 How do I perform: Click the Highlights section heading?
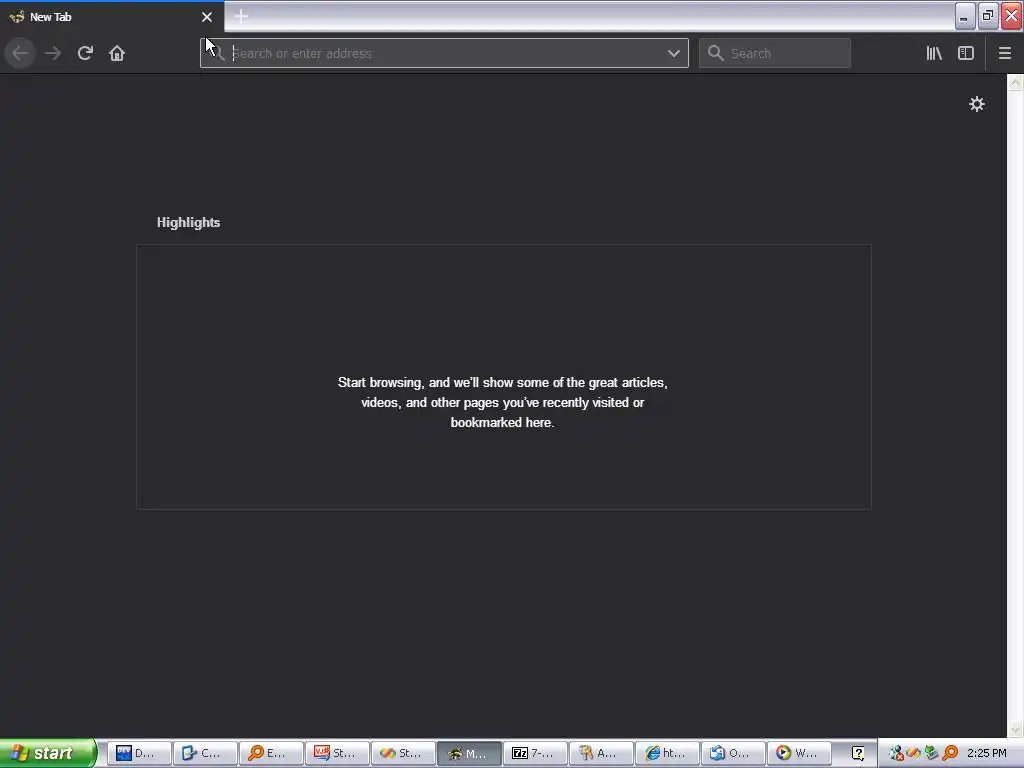click(x=188, y=222)
